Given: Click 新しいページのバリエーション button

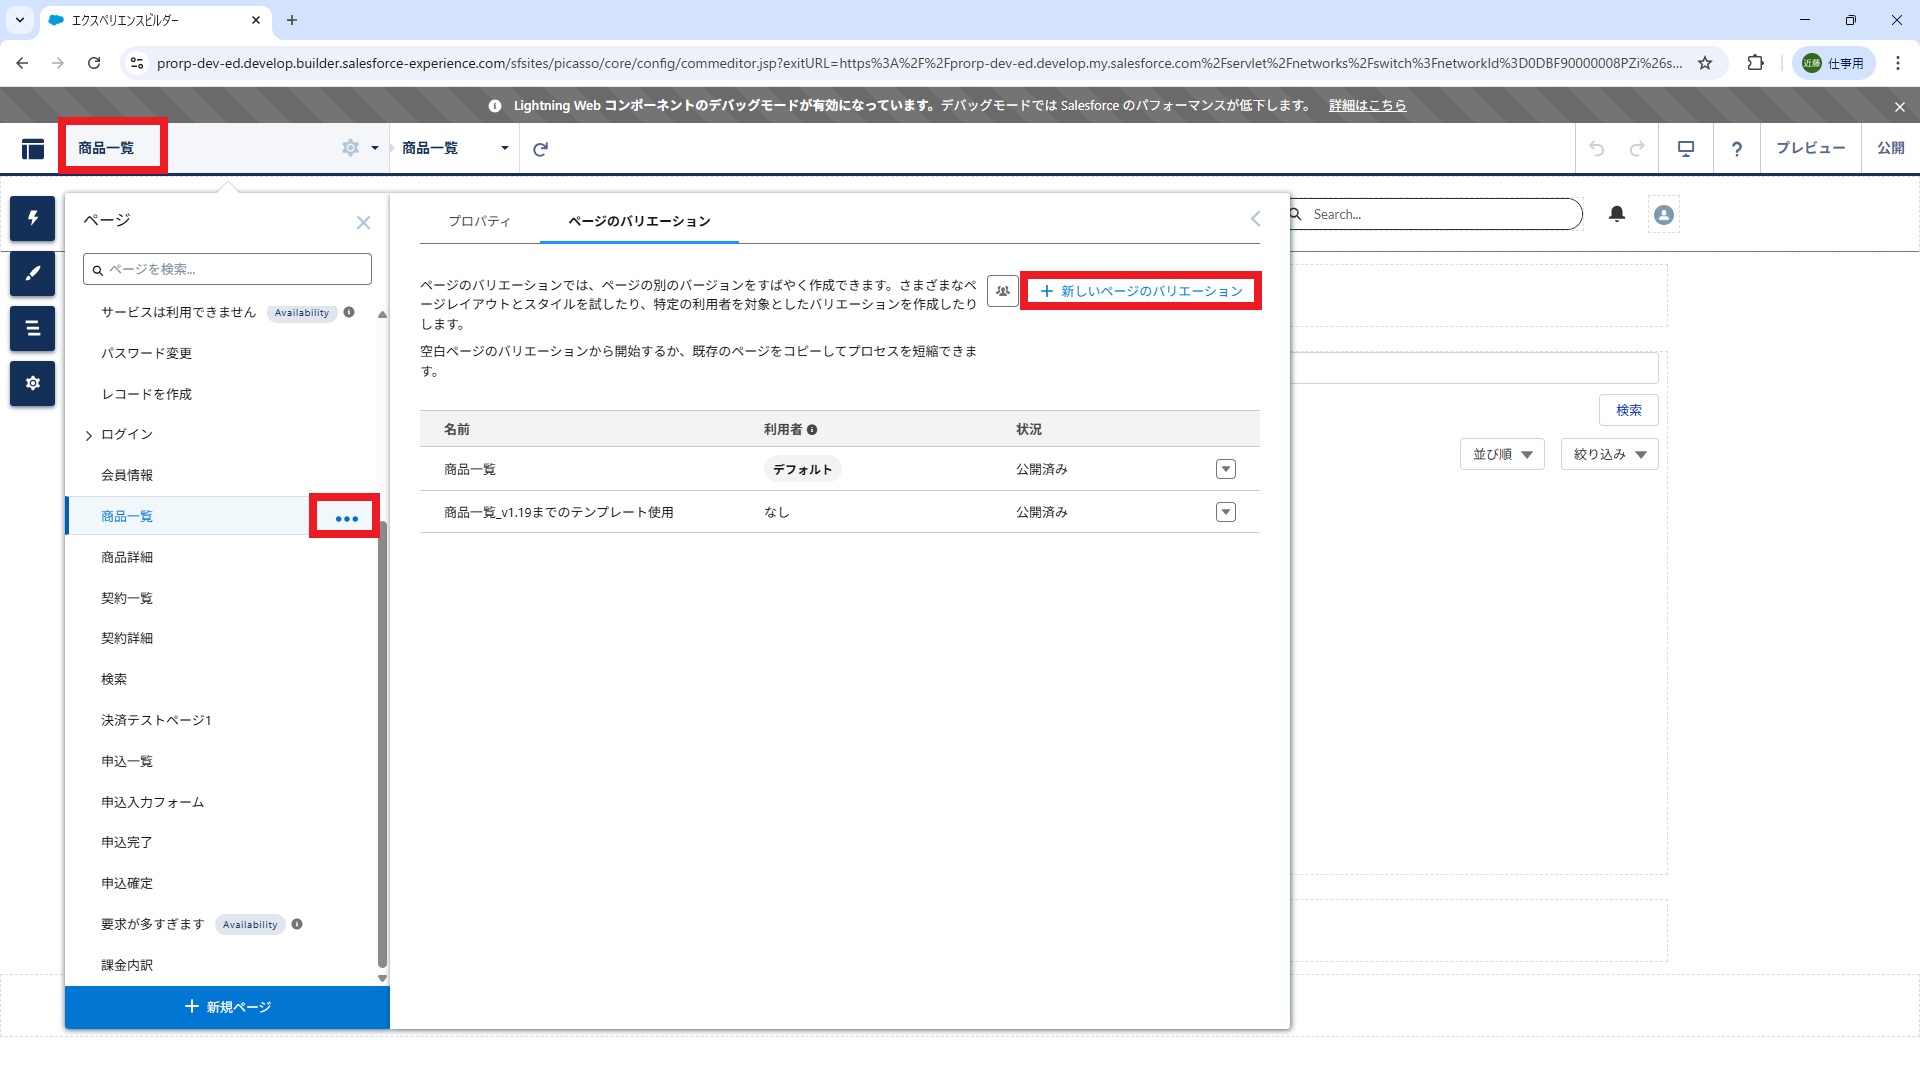Looking at the screenshot, I should (1141, 291).
